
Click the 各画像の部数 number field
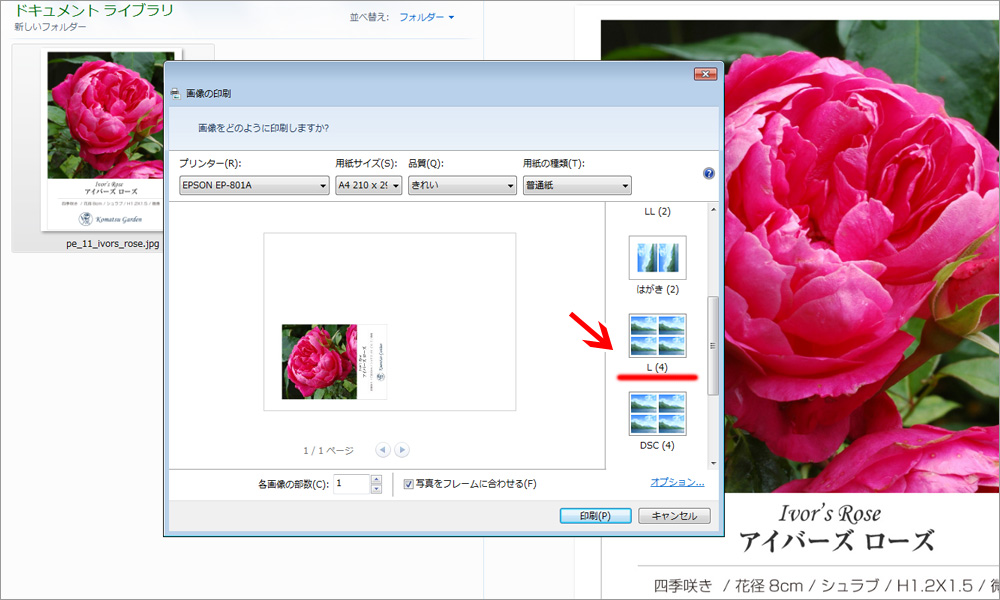pyautogui.click(x=351, y=484)
